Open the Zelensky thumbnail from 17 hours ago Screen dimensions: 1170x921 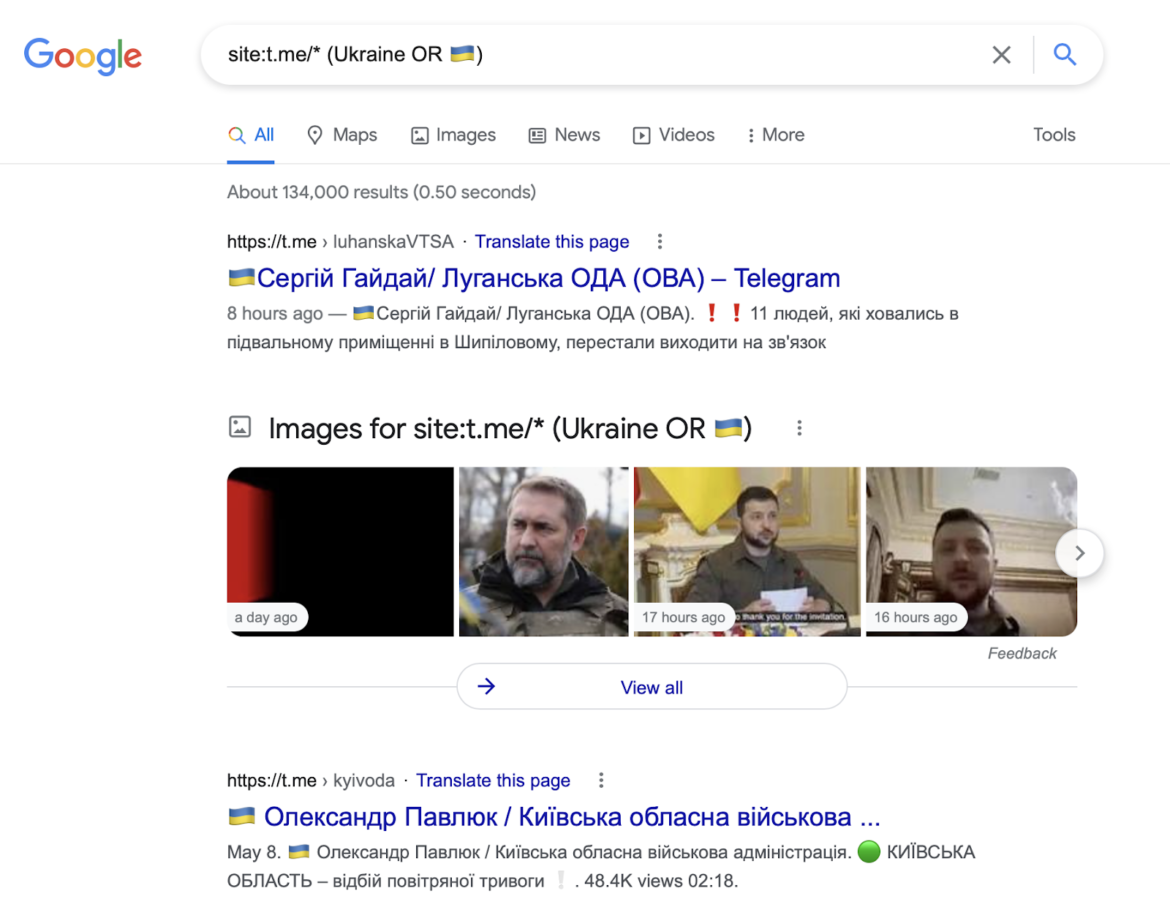(746, 551)
